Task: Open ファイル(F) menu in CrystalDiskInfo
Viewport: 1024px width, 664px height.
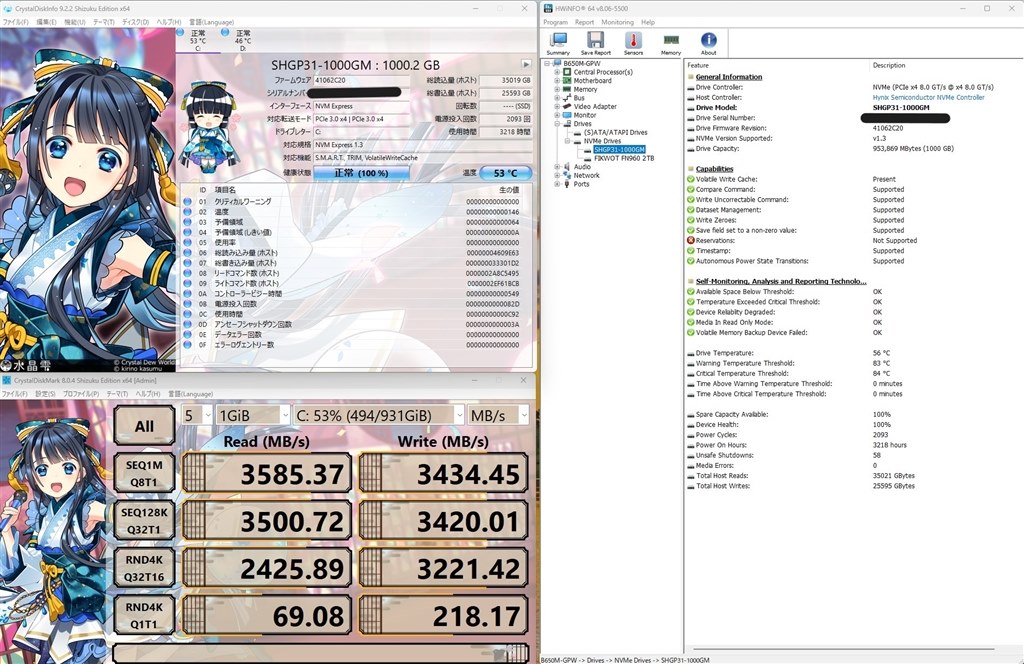Action: (x=15, y=22)
